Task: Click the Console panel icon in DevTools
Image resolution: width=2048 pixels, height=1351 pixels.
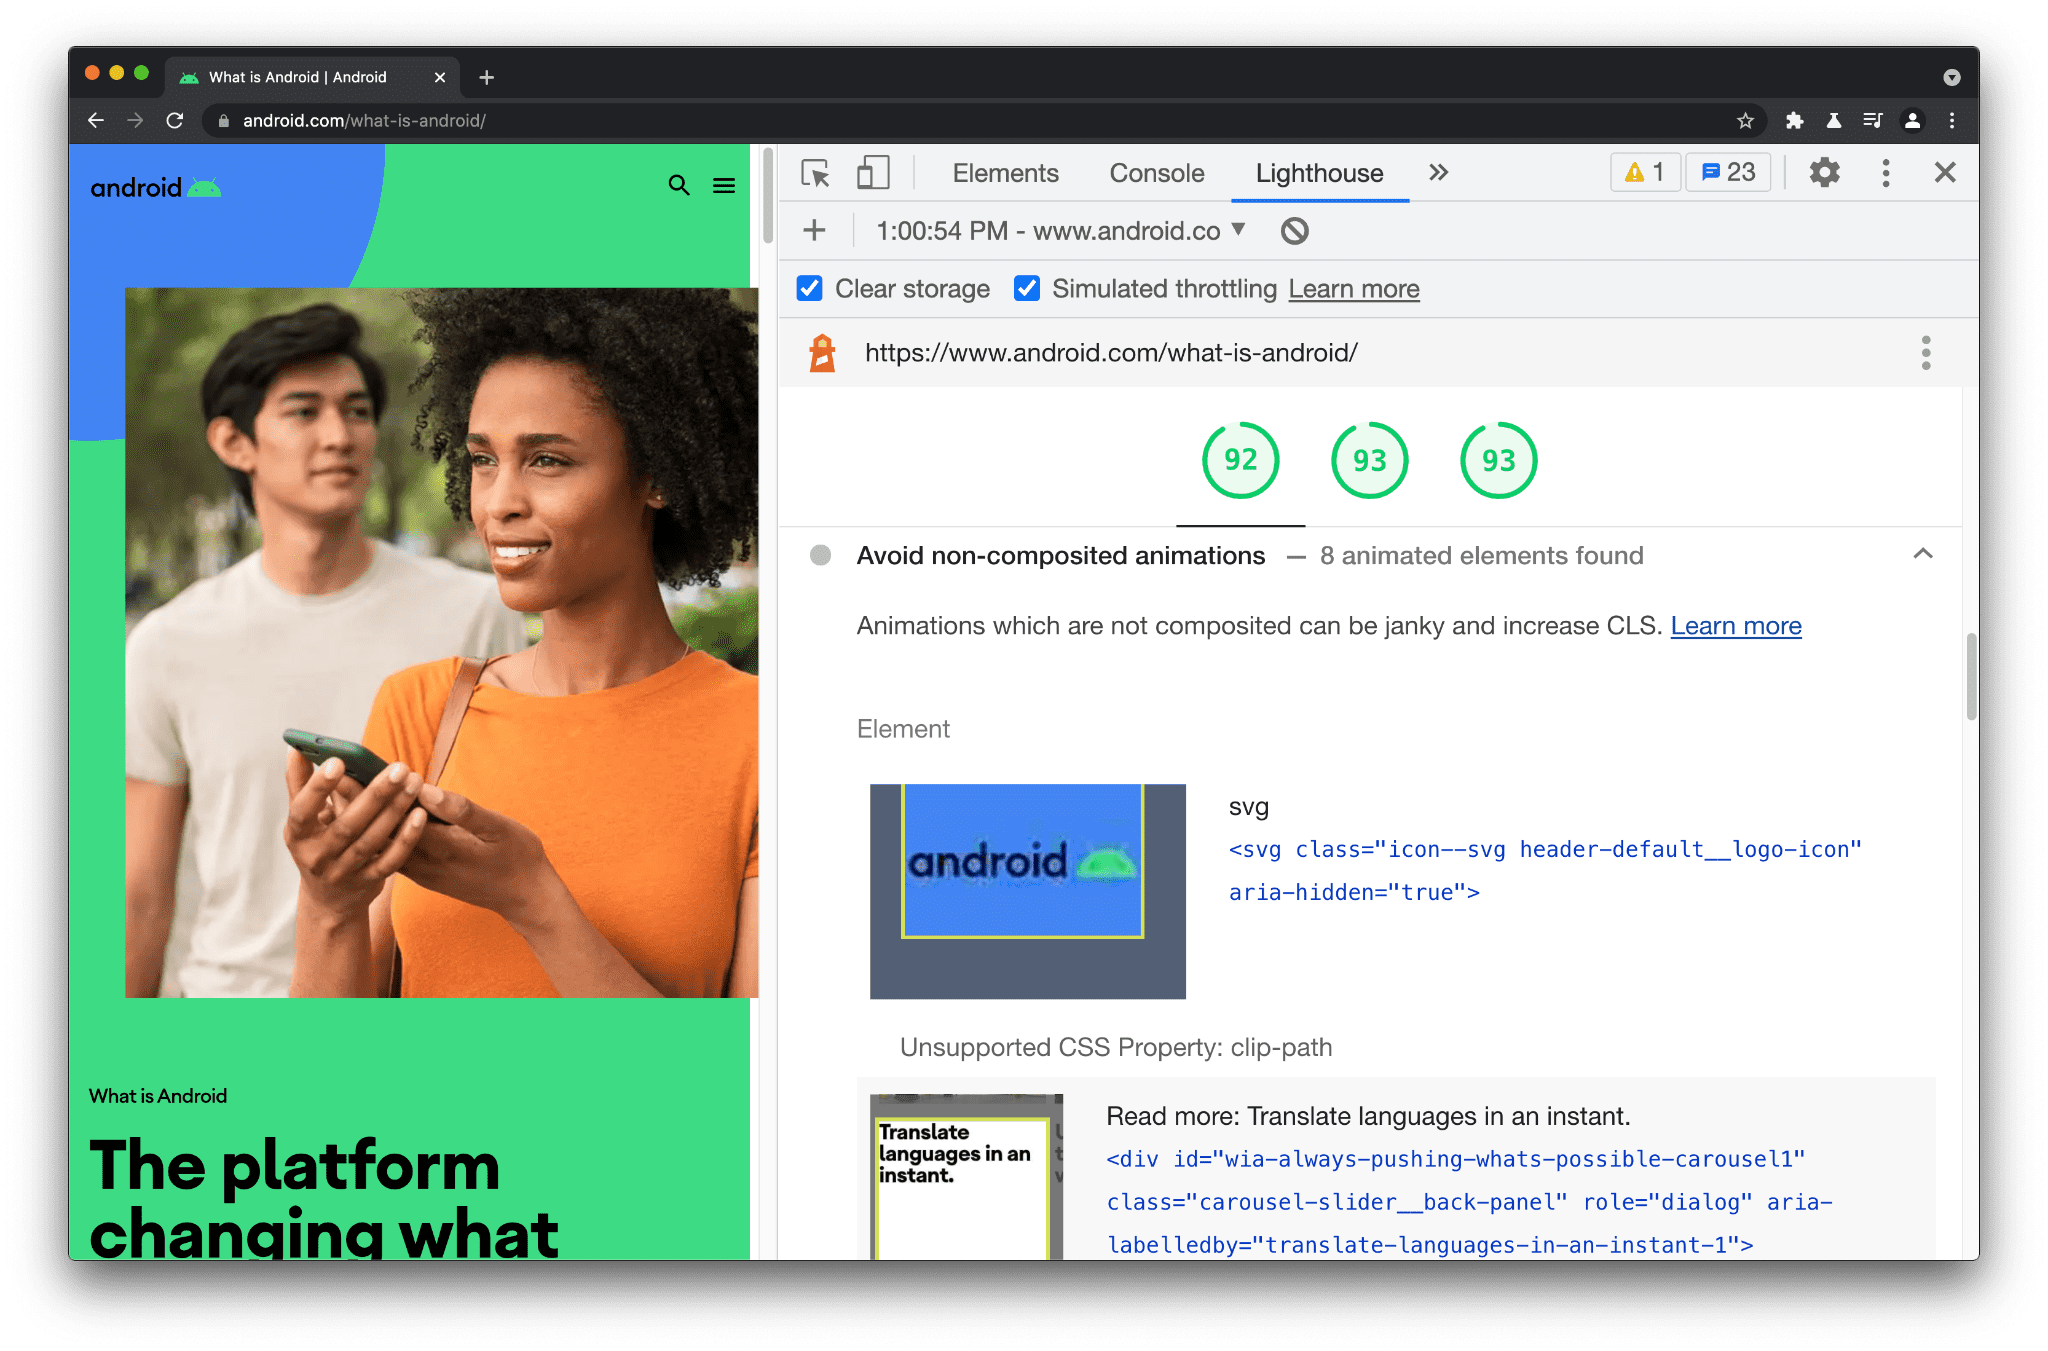Action: [1160, 173]
